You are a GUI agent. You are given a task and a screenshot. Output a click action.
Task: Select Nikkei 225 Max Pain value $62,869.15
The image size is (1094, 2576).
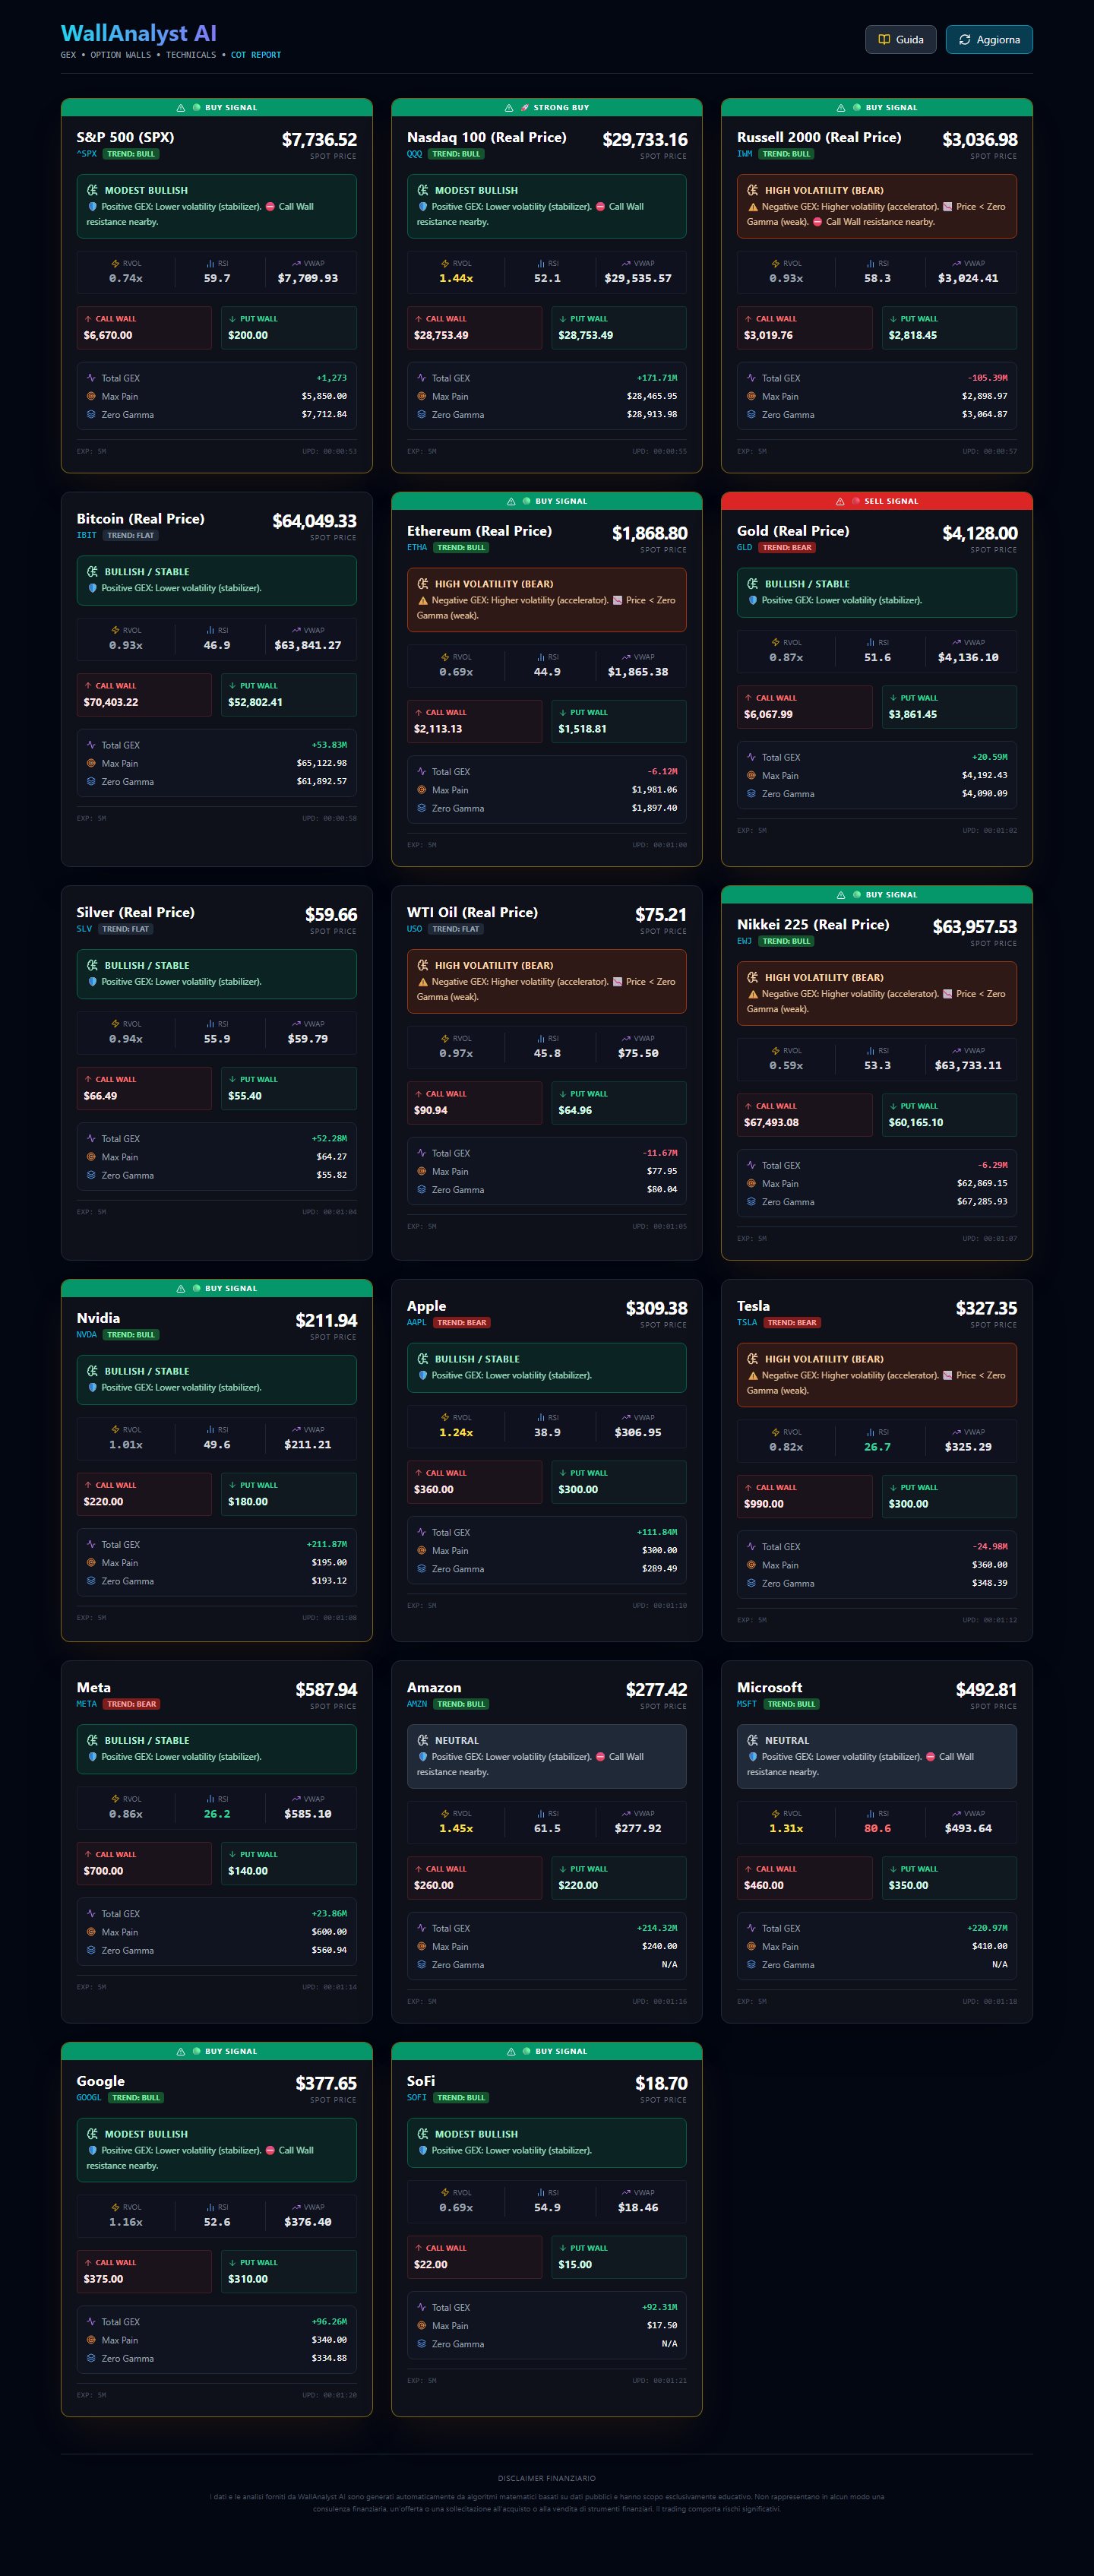click(982, 1184)
